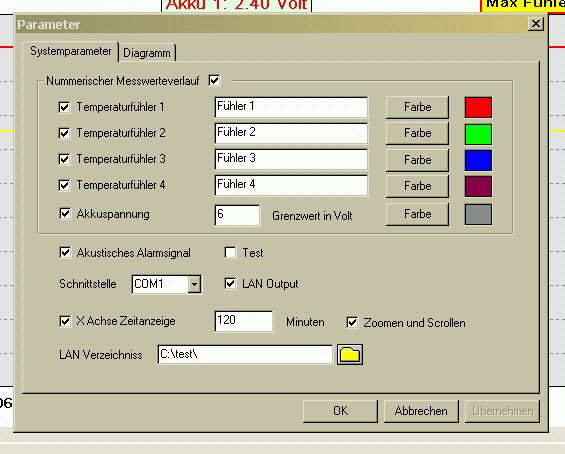
Task: Click Farbe button for Temperaturfühler 3
Action: pos(417,160)
